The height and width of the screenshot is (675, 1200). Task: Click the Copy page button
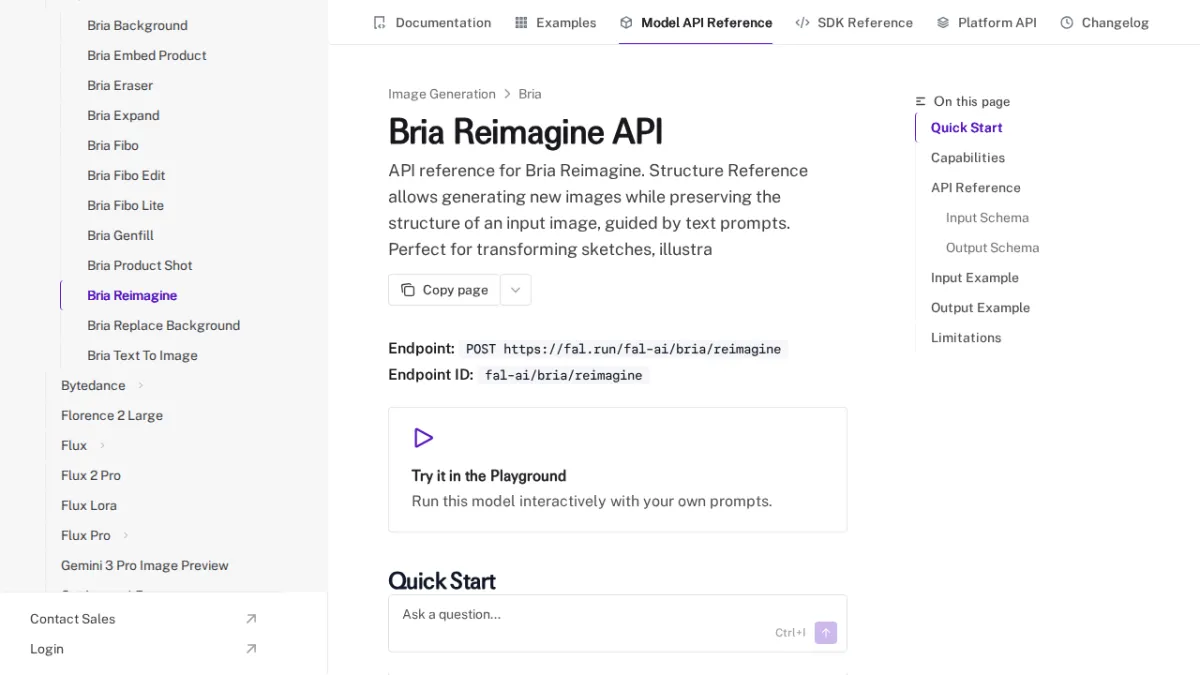444,290
